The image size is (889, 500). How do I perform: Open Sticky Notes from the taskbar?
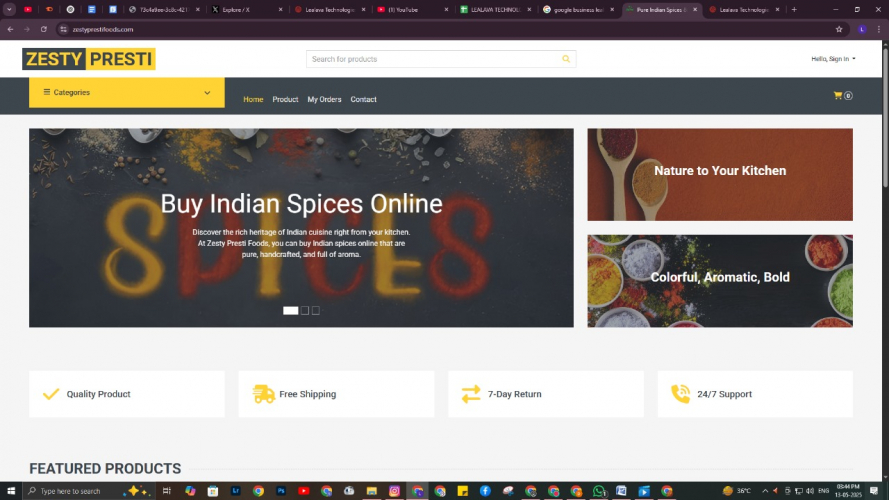pyautogui.click(x=463, y=491)
